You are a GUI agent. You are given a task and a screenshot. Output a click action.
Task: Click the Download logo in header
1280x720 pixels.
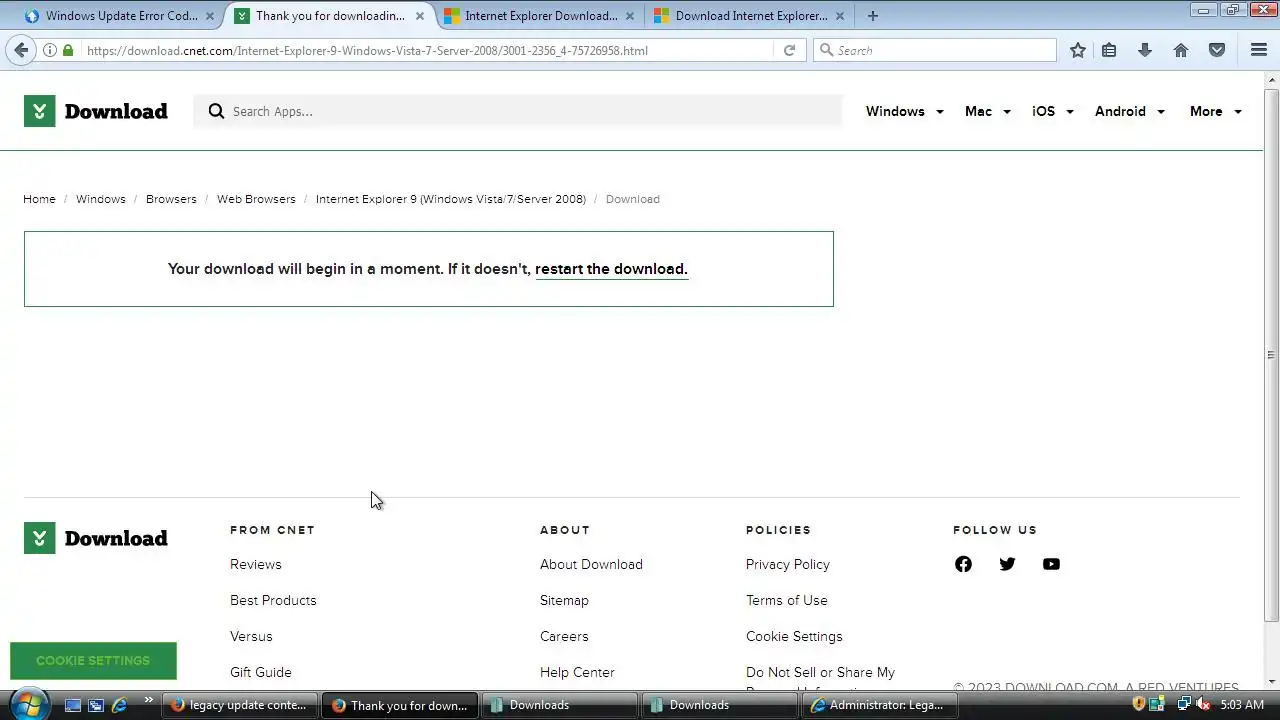tap(96, 111)
